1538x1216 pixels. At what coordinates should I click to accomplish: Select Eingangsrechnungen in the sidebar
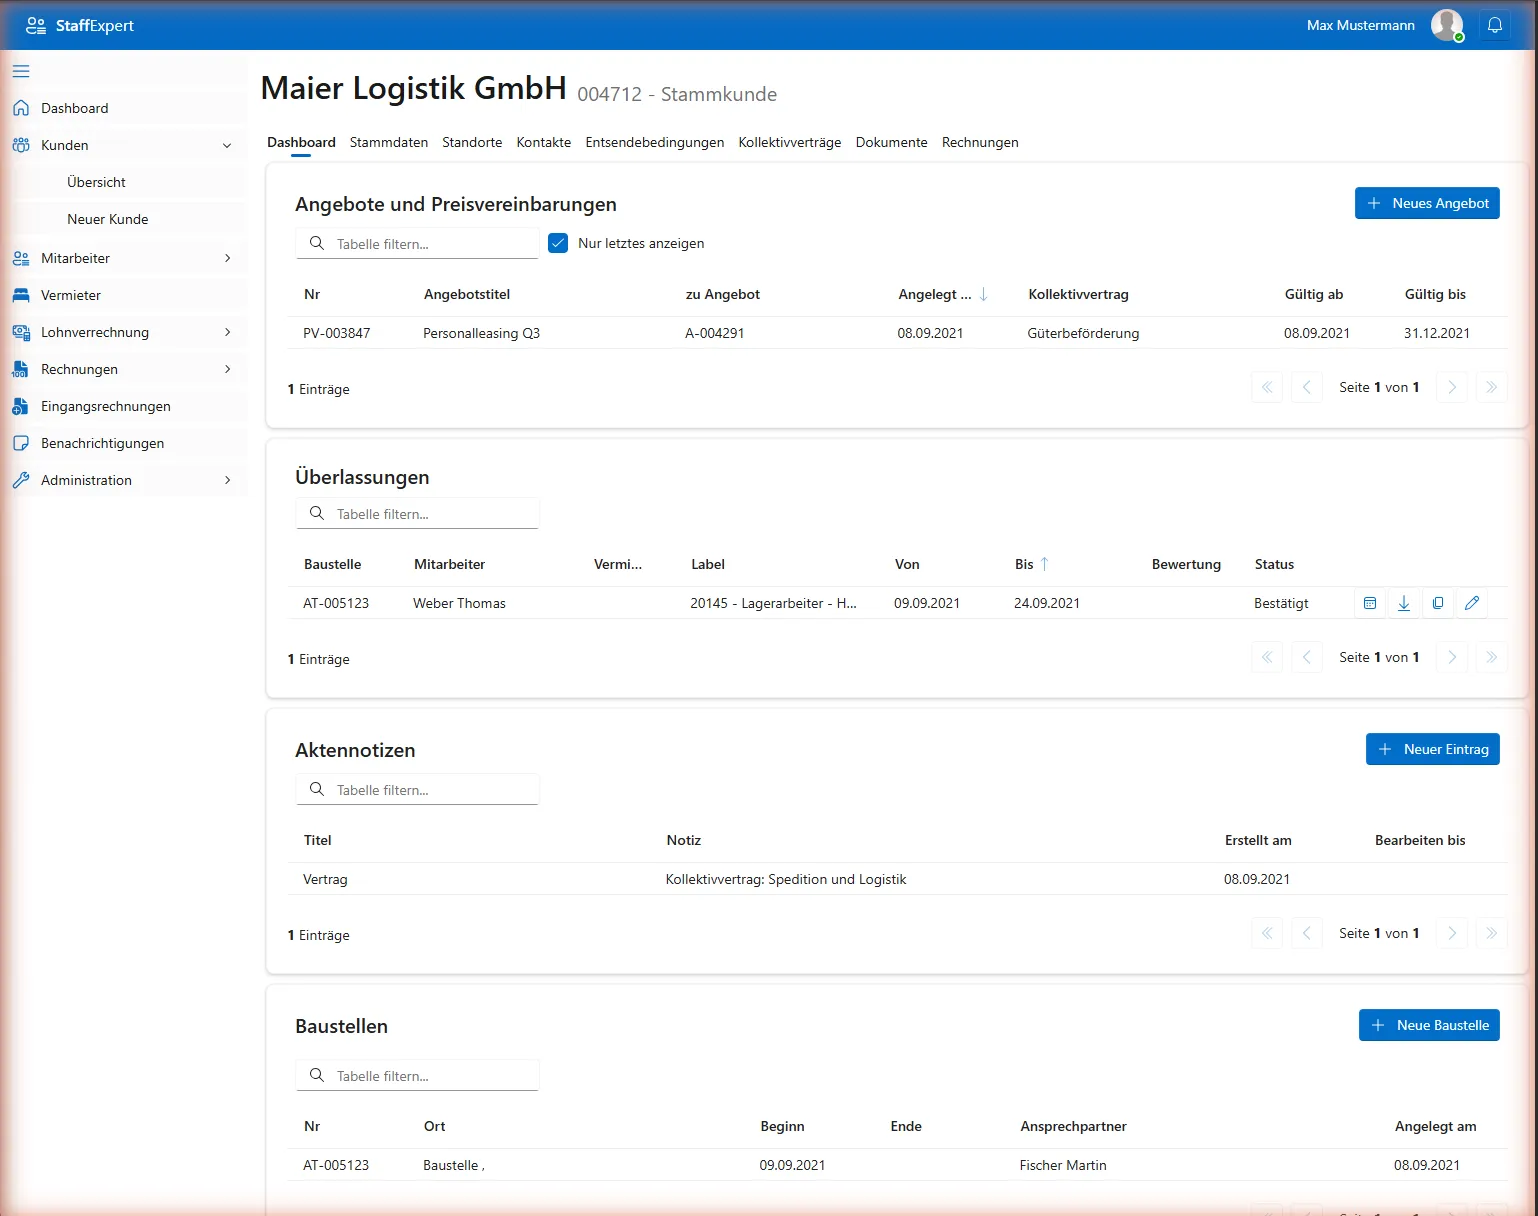(x=105, y=406)
